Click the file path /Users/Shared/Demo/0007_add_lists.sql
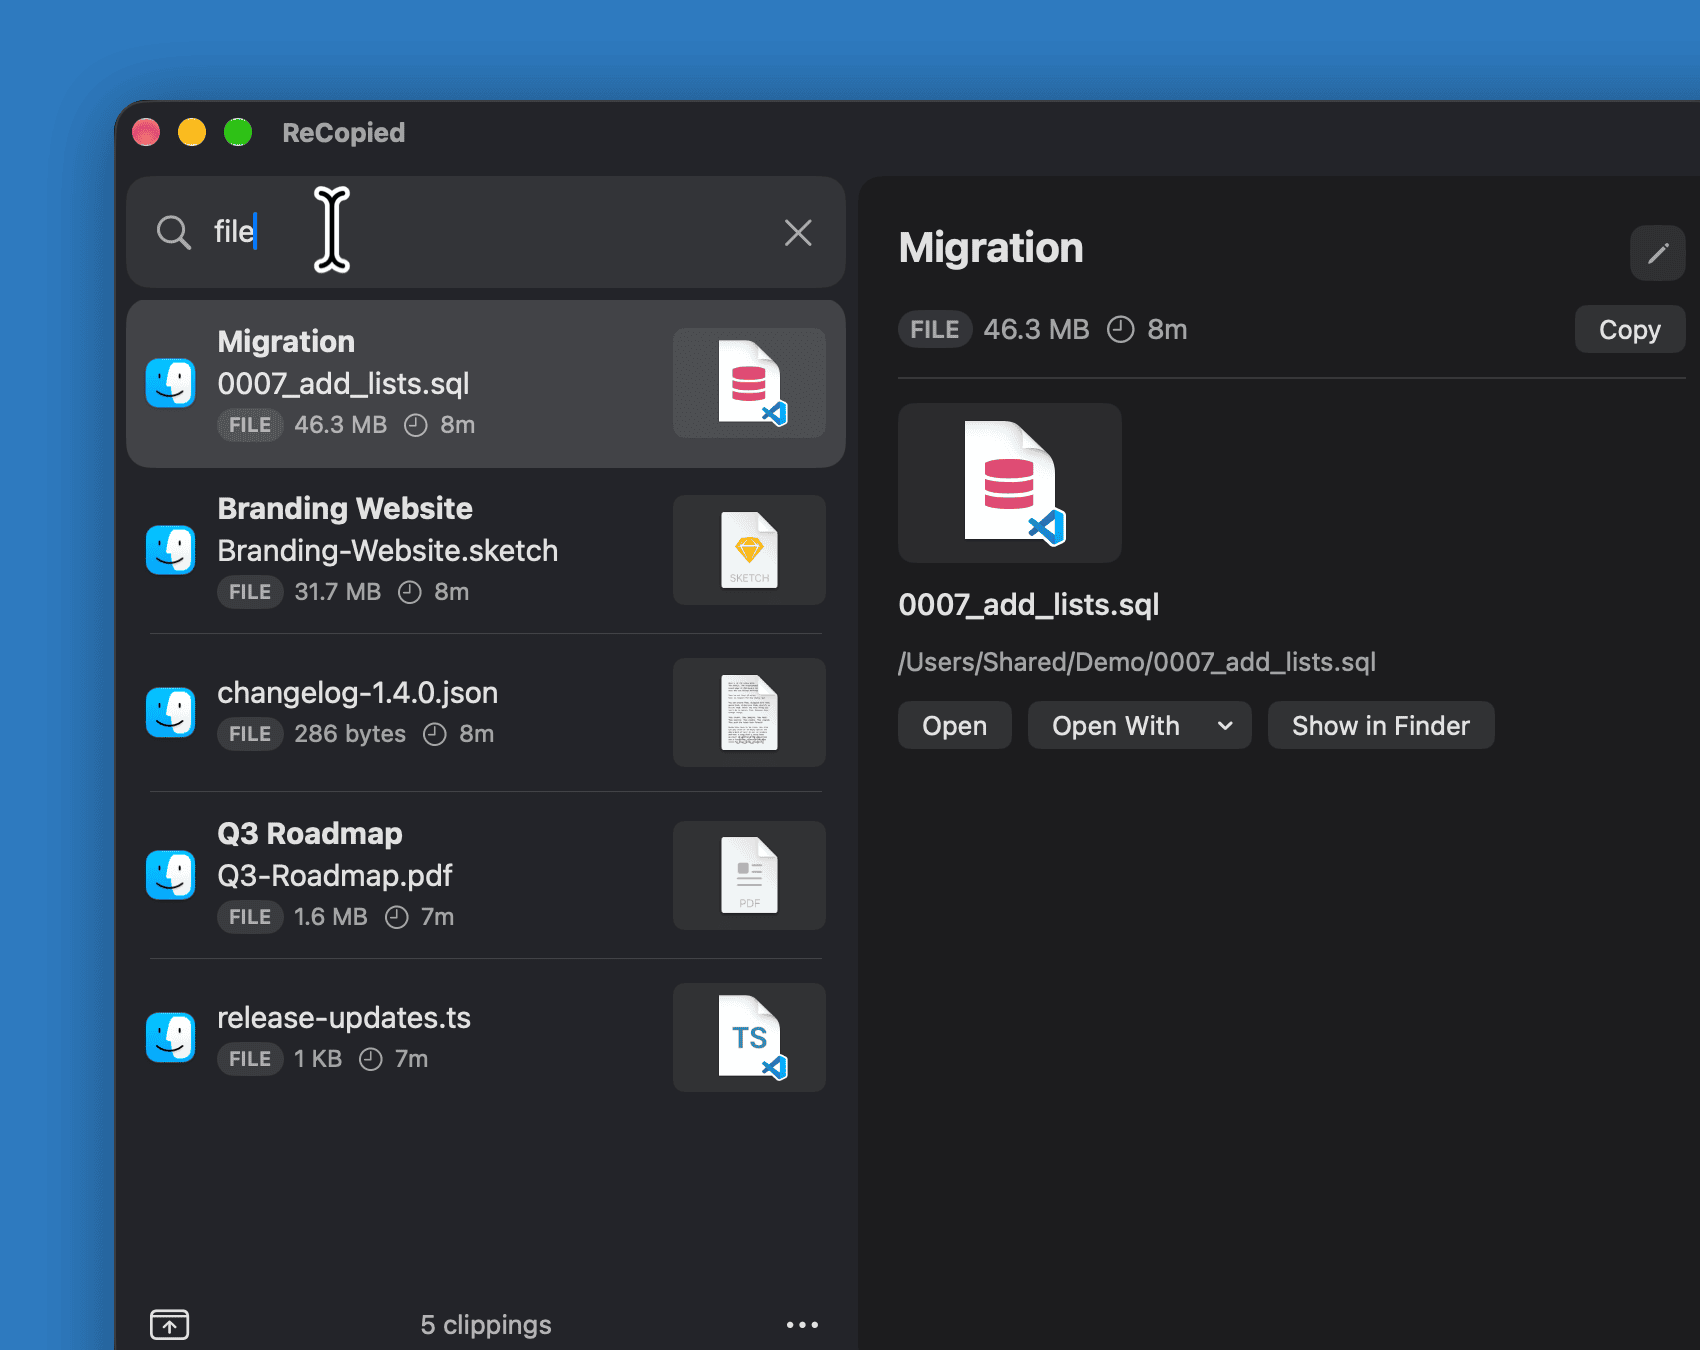Screen dimensions: 1700x1350 point(1137,662)
